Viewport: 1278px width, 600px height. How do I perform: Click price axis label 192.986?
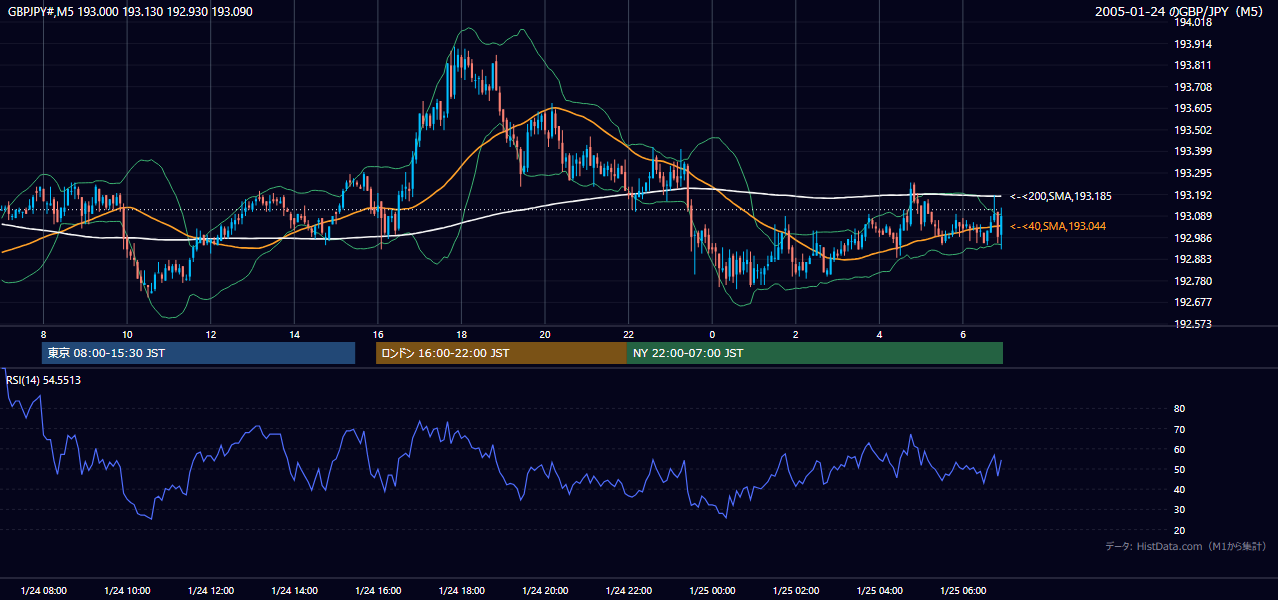[x=1192, y=239]
